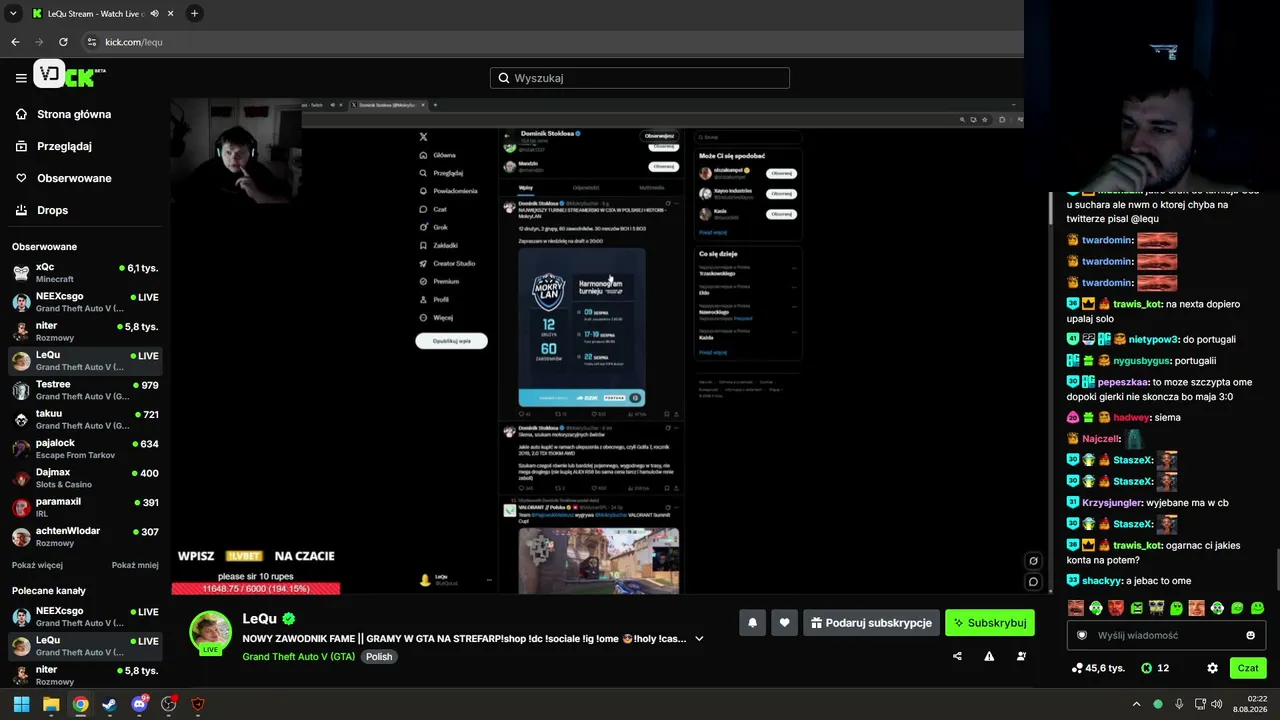Click the user icon next to report
This screenshot has width=1280, height=720.
(1021, 656)
